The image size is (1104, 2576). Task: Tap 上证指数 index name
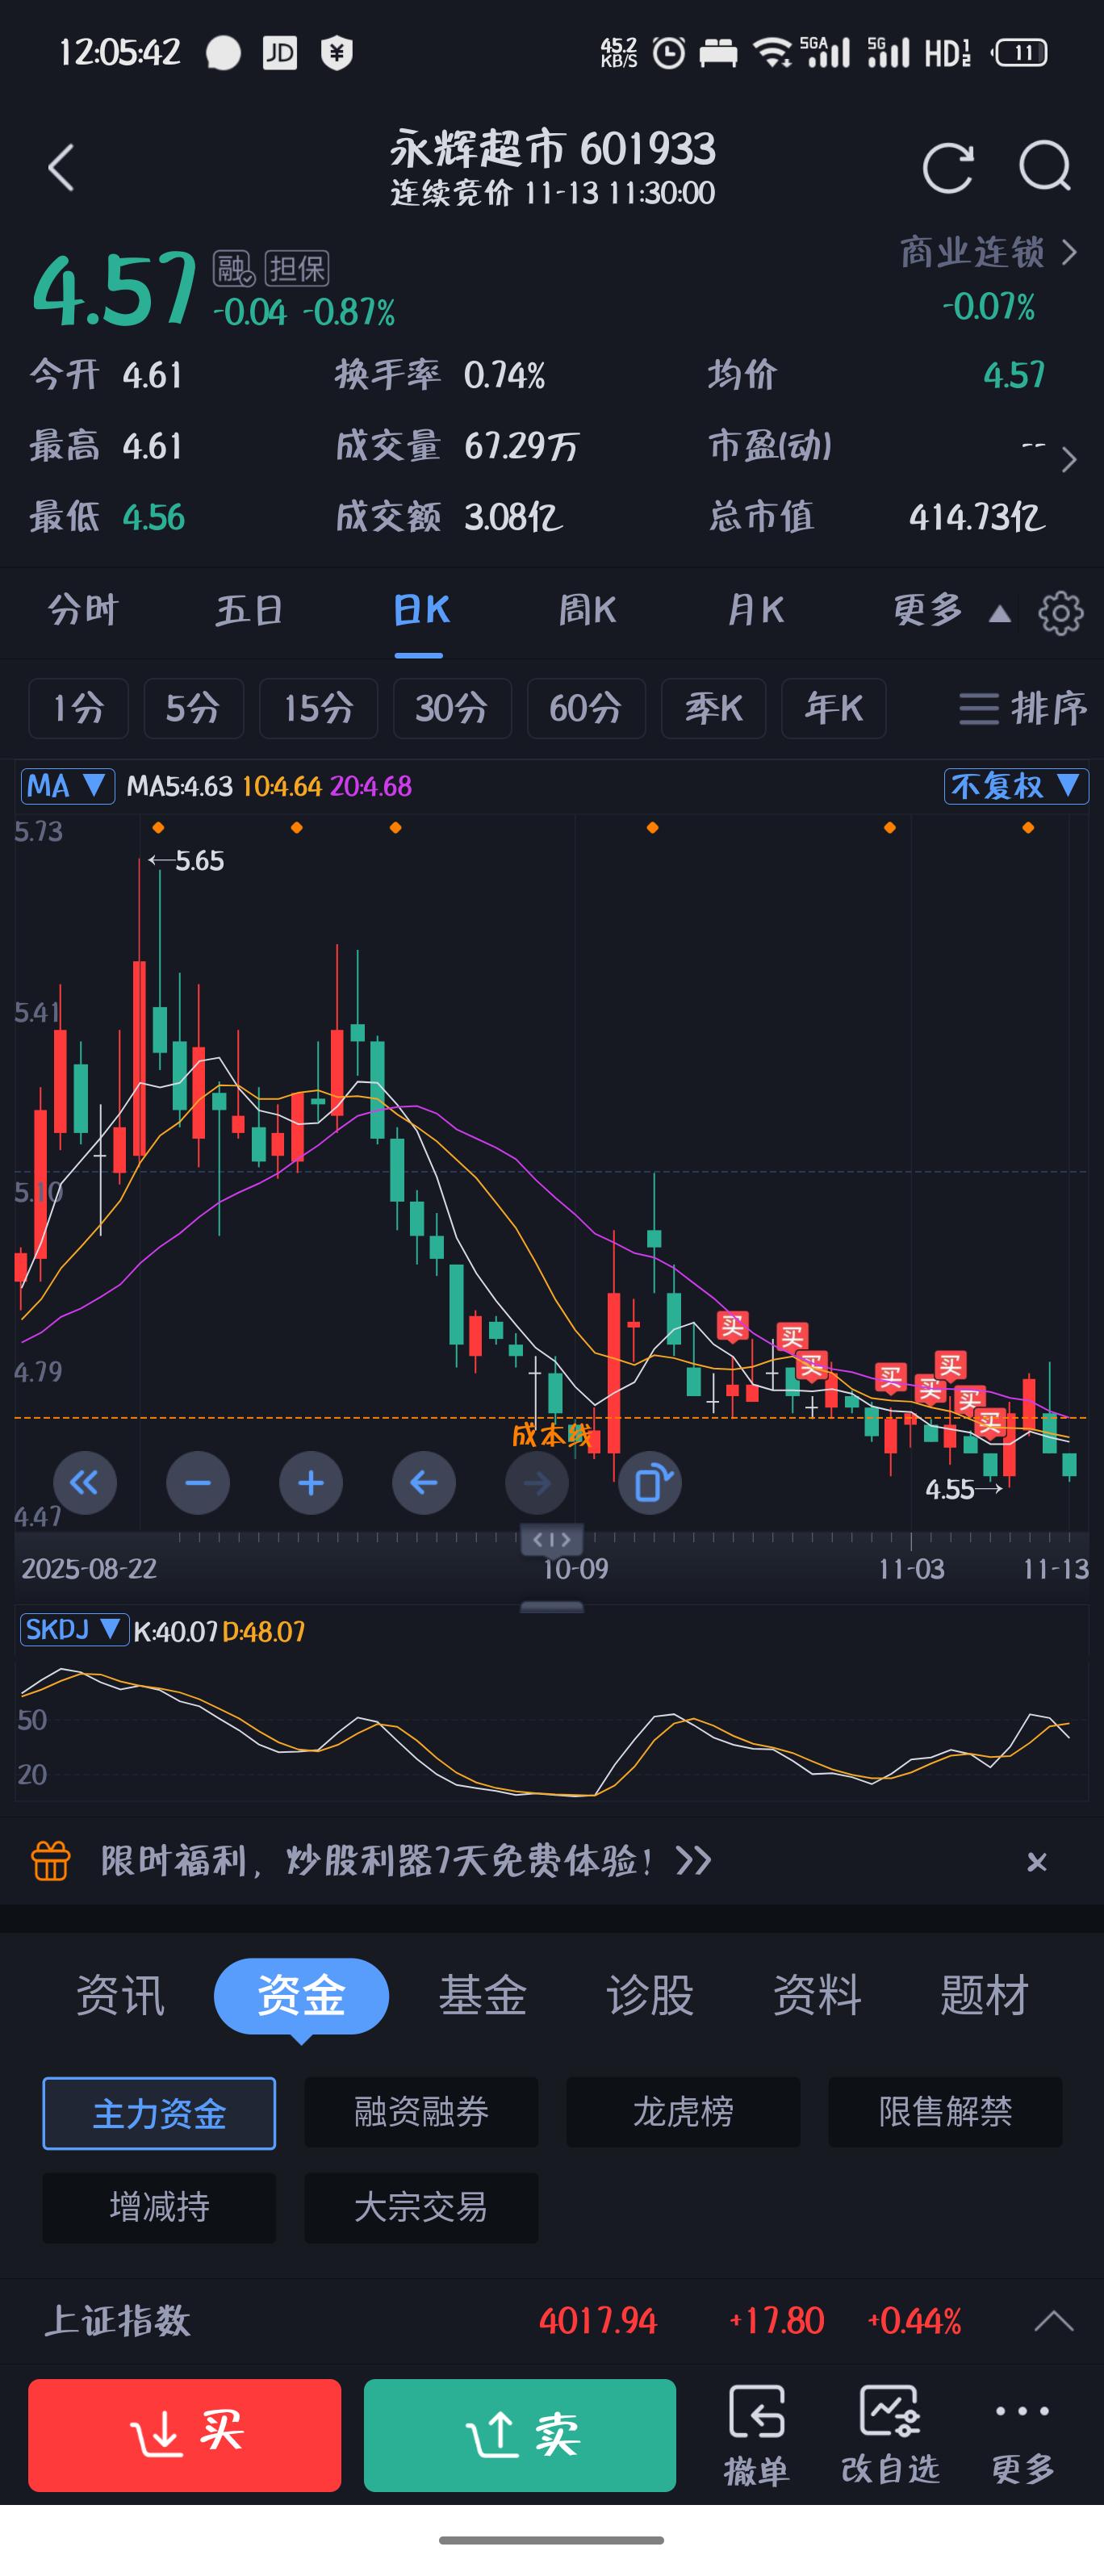[x=117, y=2320]
